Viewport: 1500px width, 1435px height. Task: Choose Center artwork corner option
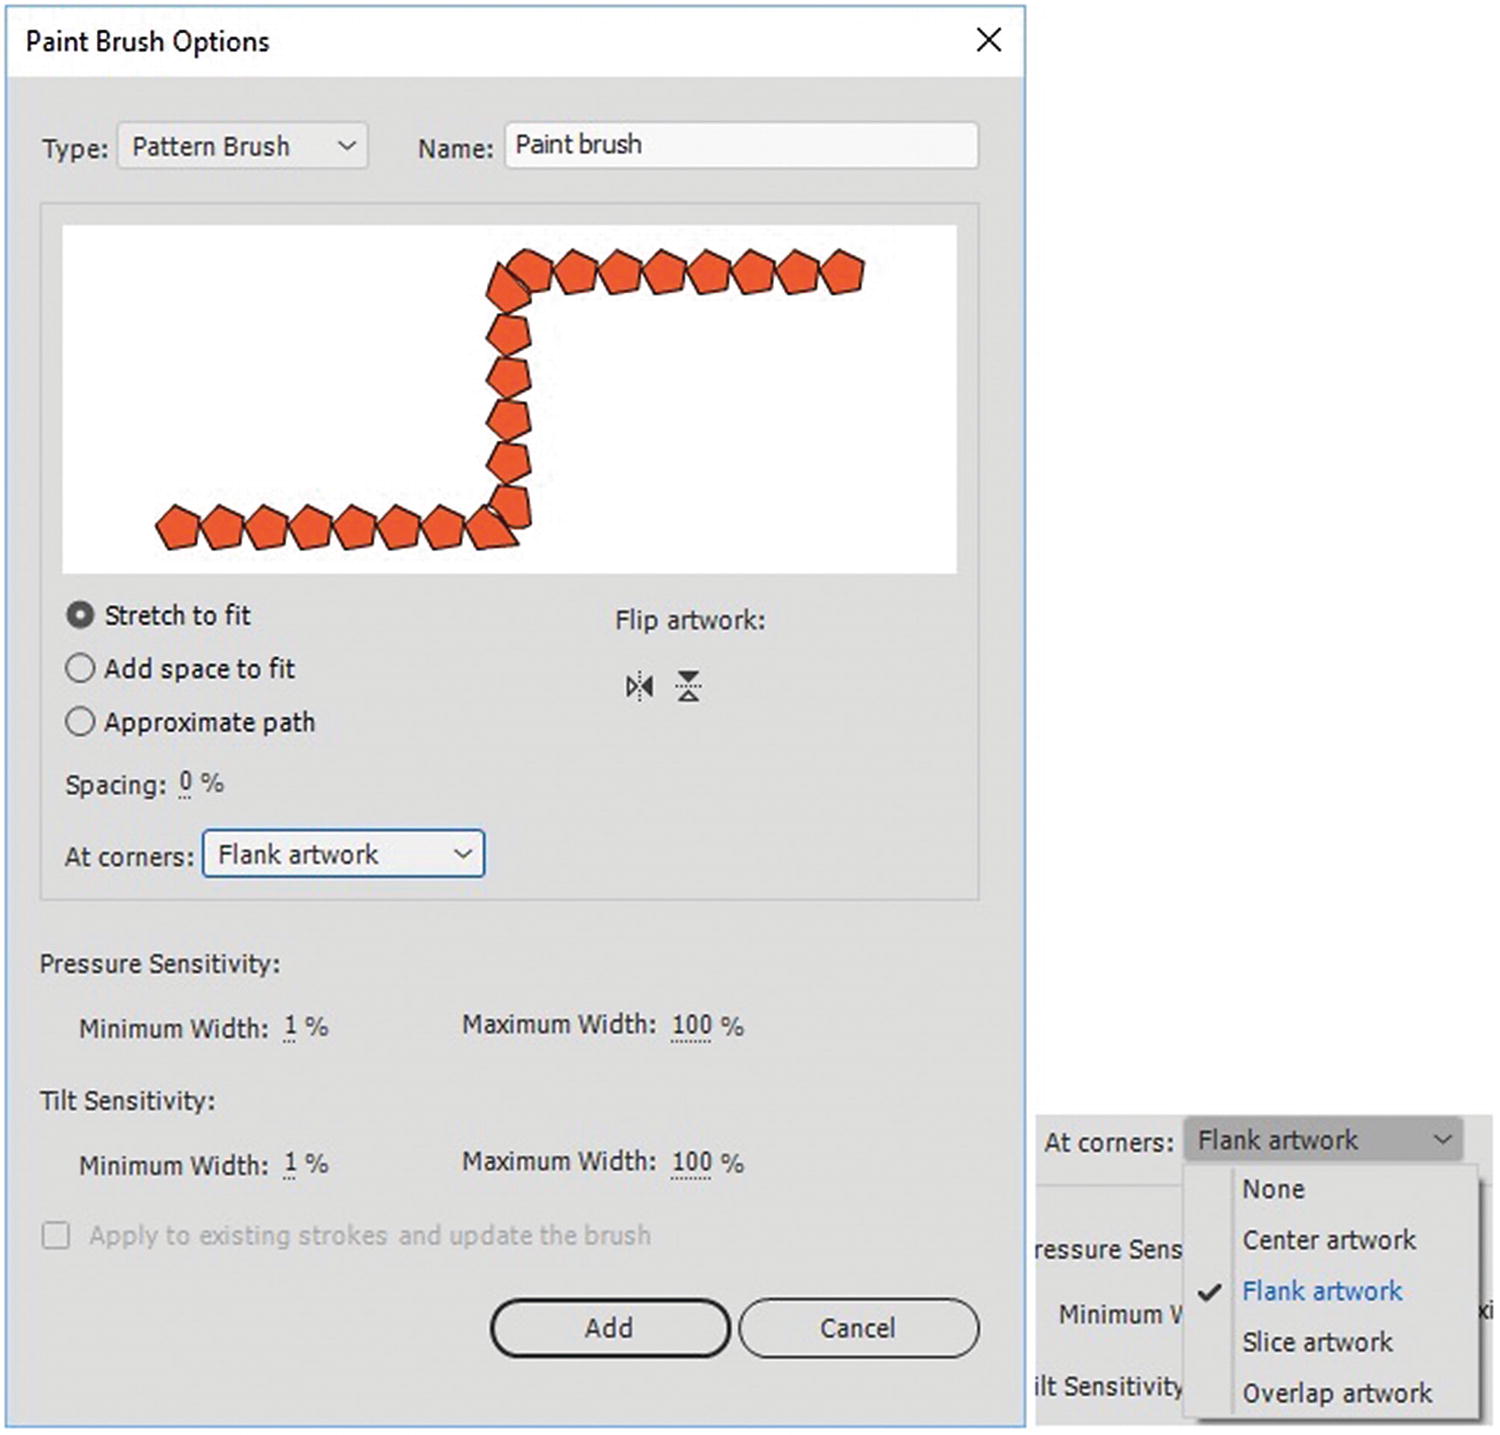coord(1328,1240)
